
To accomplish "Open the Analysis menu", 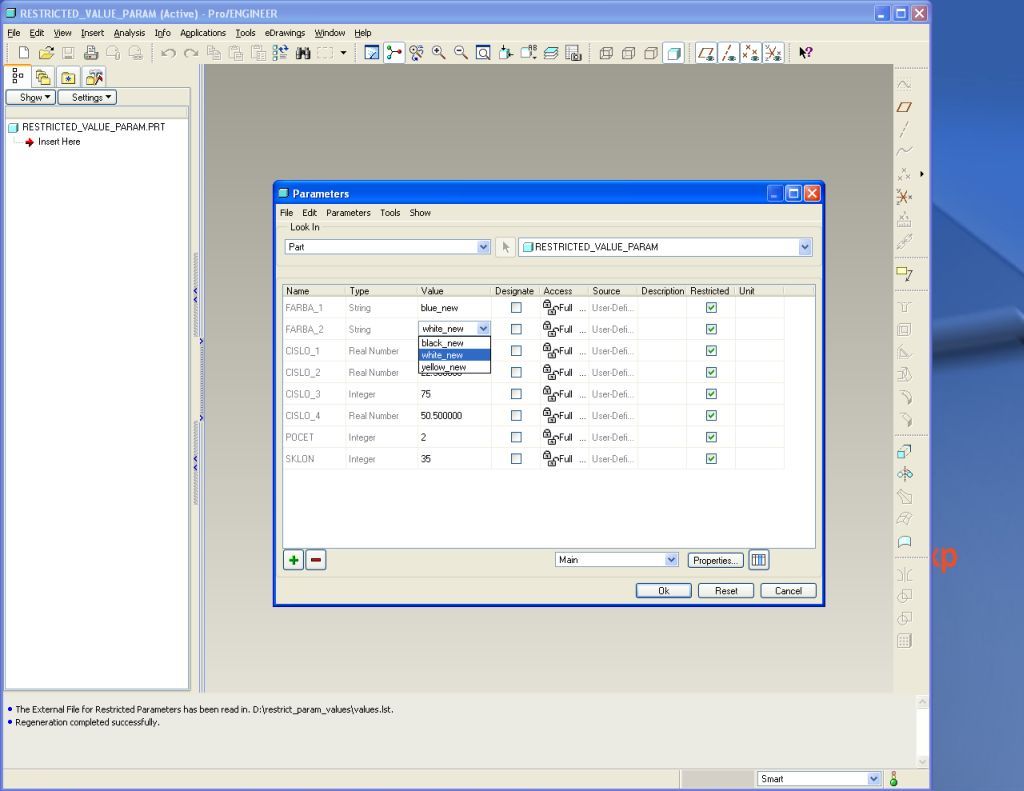I will coord(129,33).
